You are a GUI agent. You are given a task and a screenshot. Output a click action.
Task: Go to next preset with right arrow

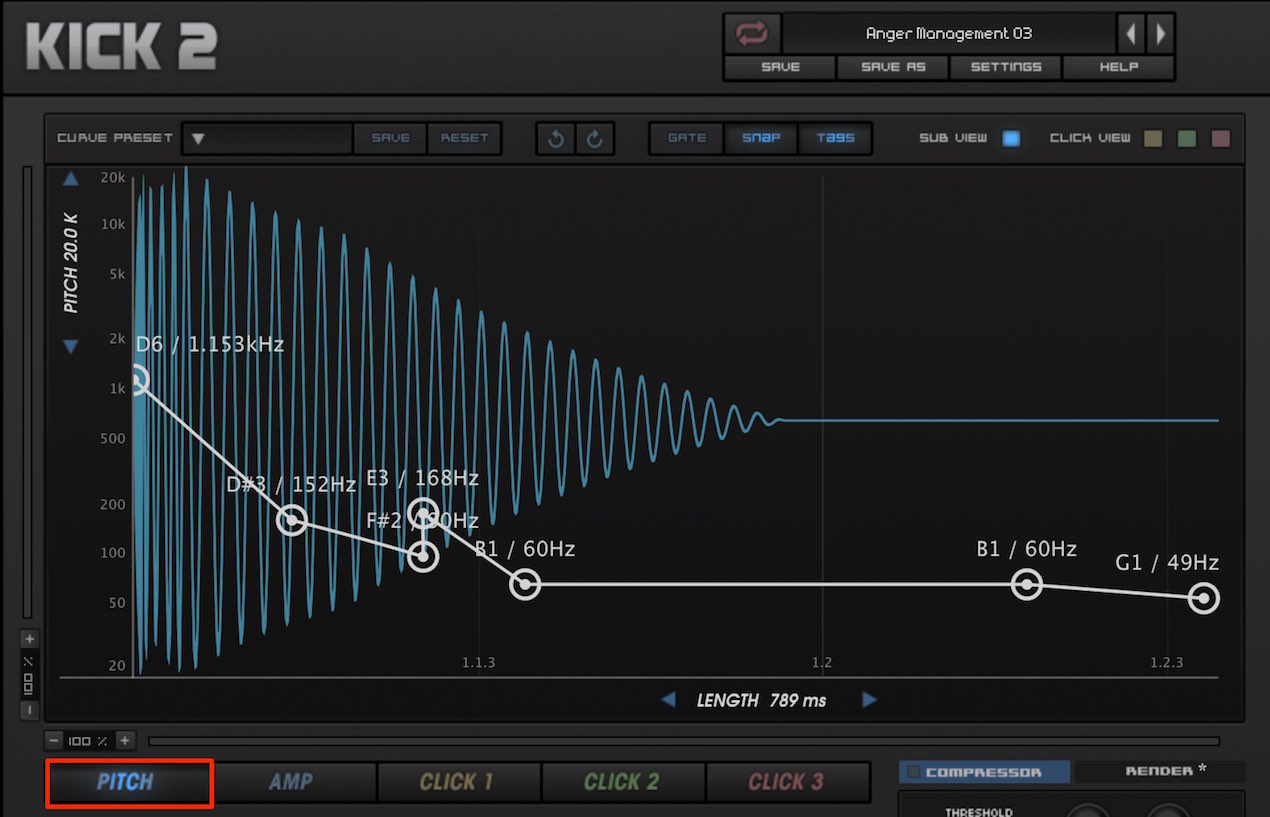click(x=1160, y=34)
